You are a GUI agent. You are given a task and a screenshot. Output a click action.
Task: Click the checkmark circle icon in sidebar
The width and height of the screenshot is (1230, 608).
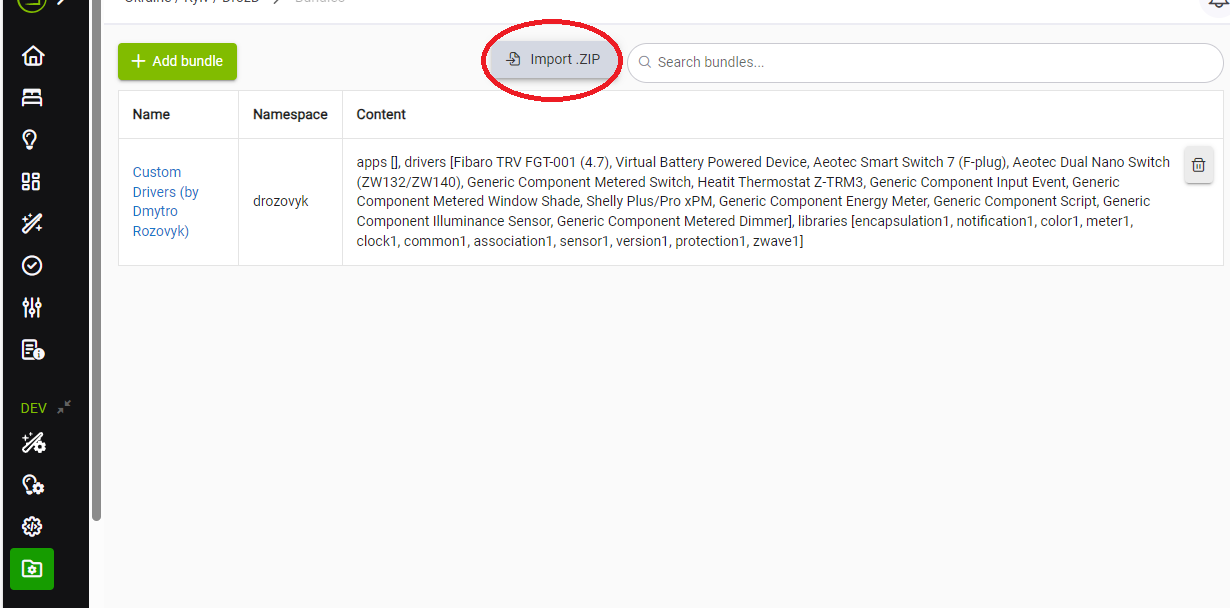(x=32, y=266)
